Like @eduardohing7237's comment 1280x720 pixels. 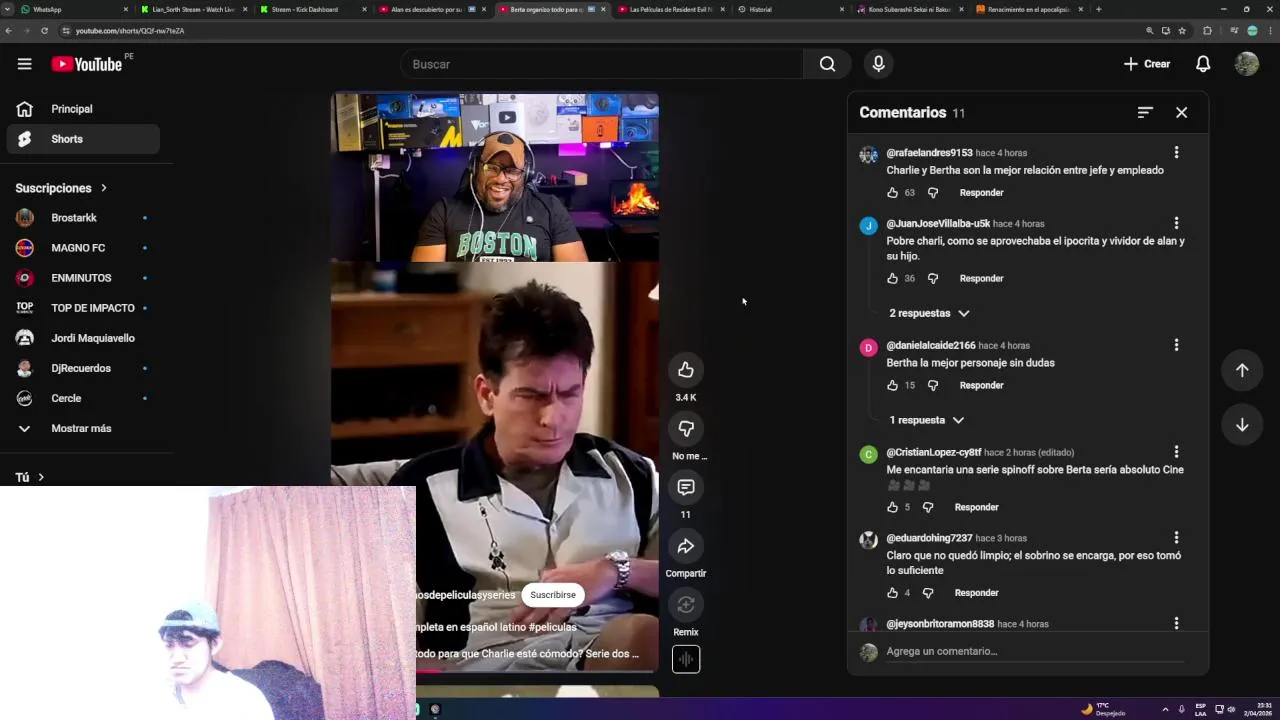[893, 593]
